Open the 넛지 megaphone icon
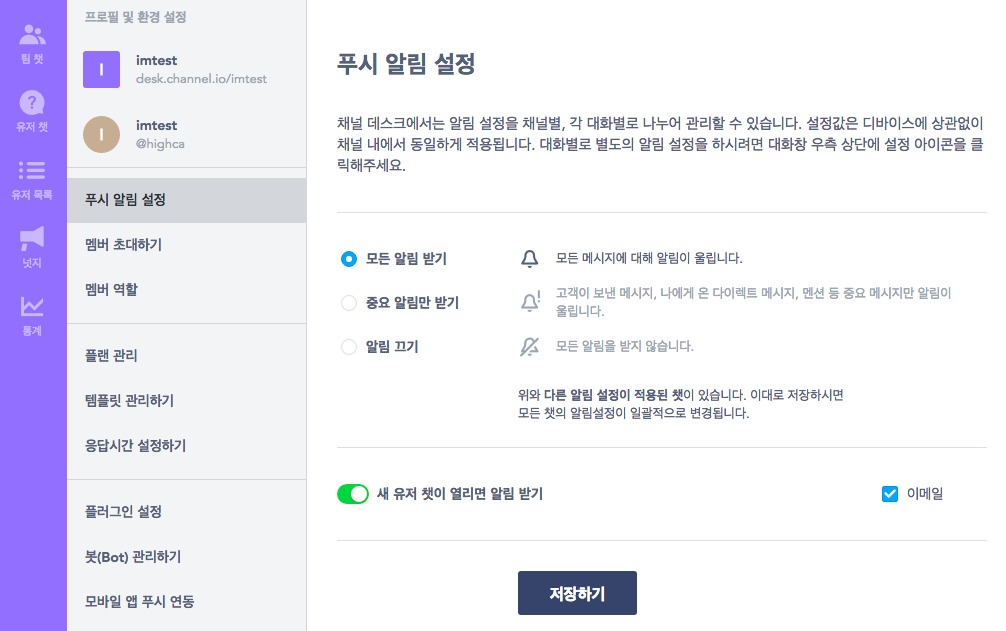This screenshot has height=631, width=1006. pyautogui.click(x=33, y=238)
